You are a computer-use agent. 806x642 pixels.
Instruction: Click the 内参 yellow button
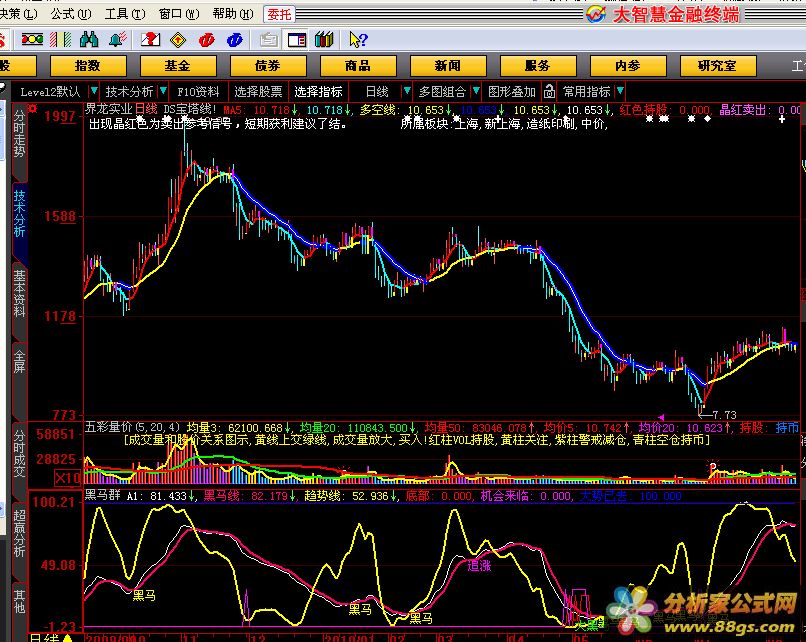[x=628, y=66]
